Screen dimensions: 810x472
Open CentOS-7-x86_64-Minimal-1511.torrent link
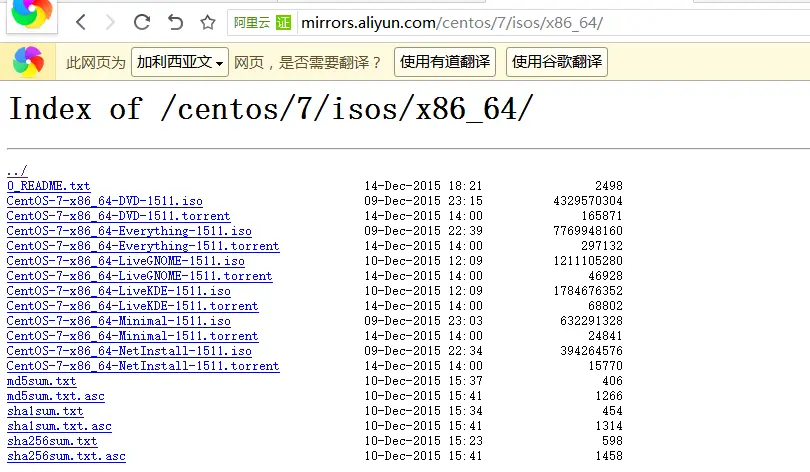point(132,336)
